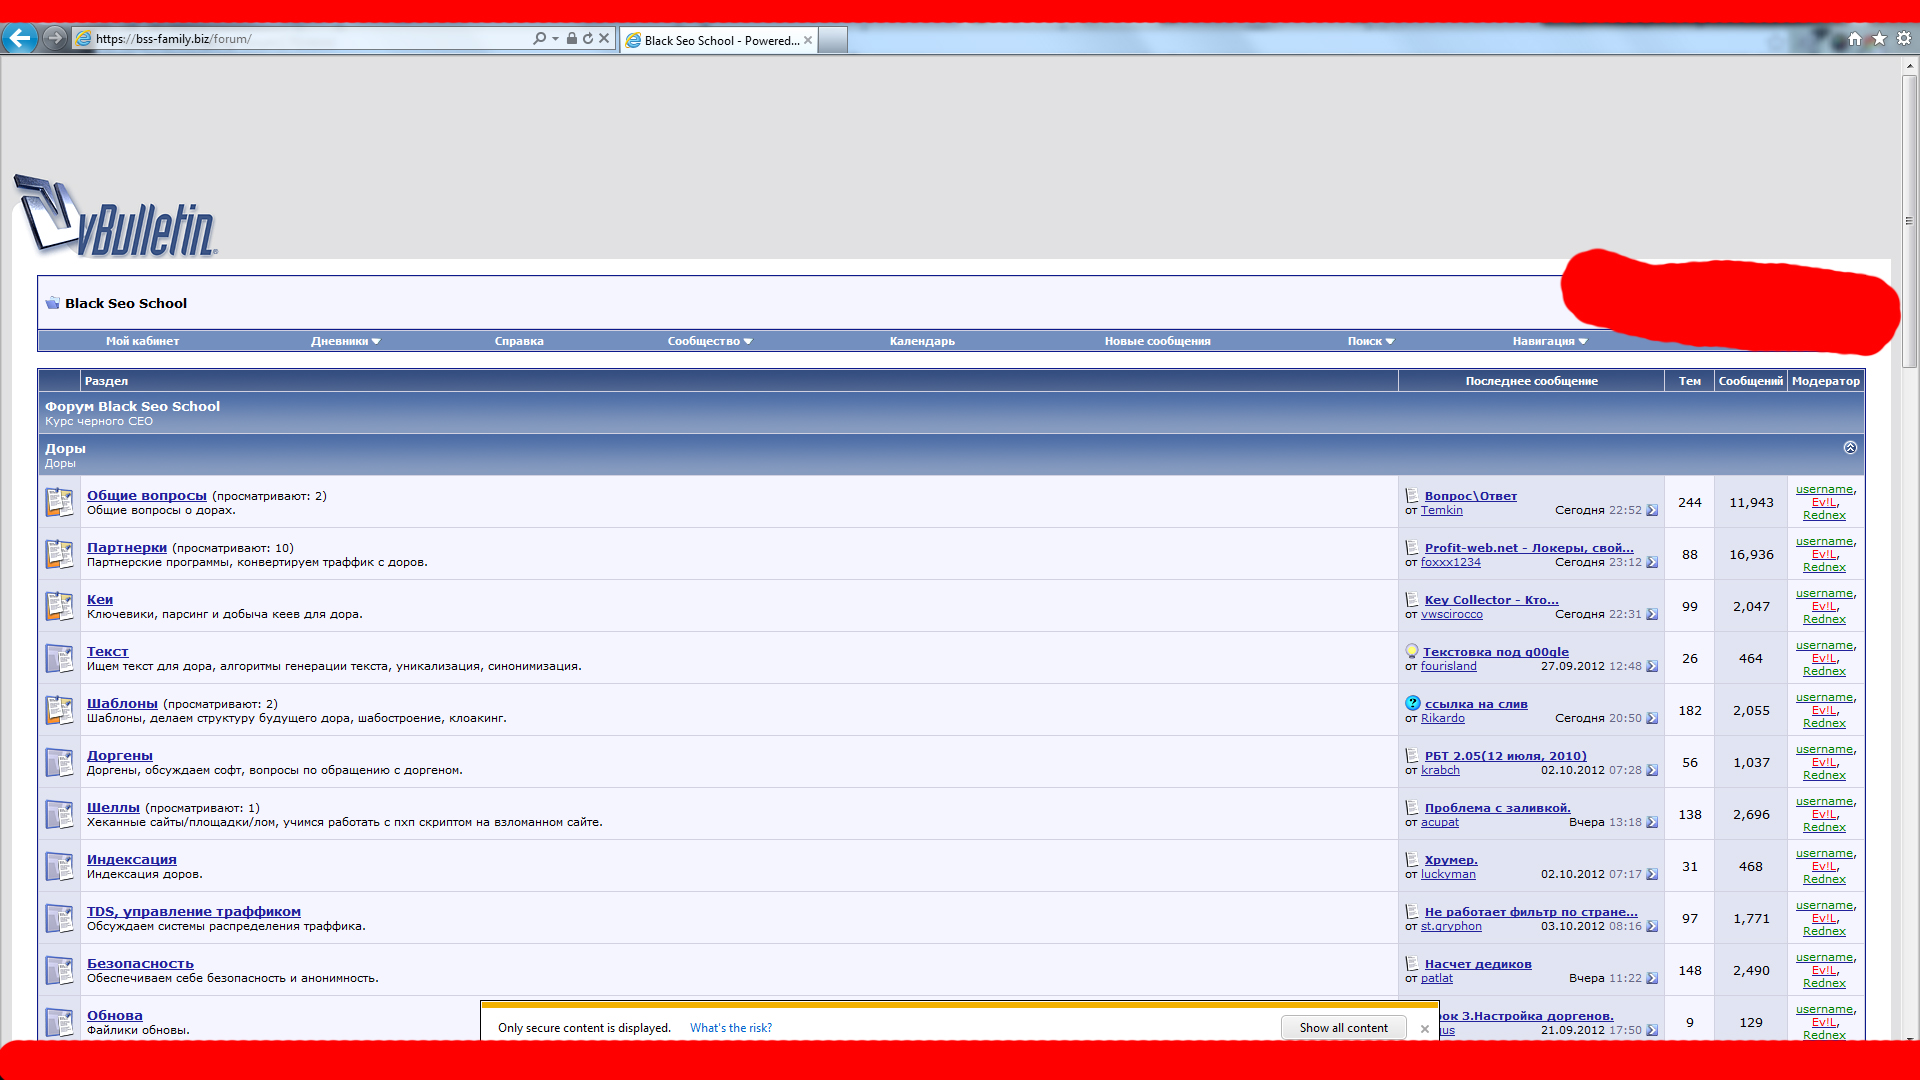
Task: Click the vBulletin logo
Action: click(x=115, y=216)
